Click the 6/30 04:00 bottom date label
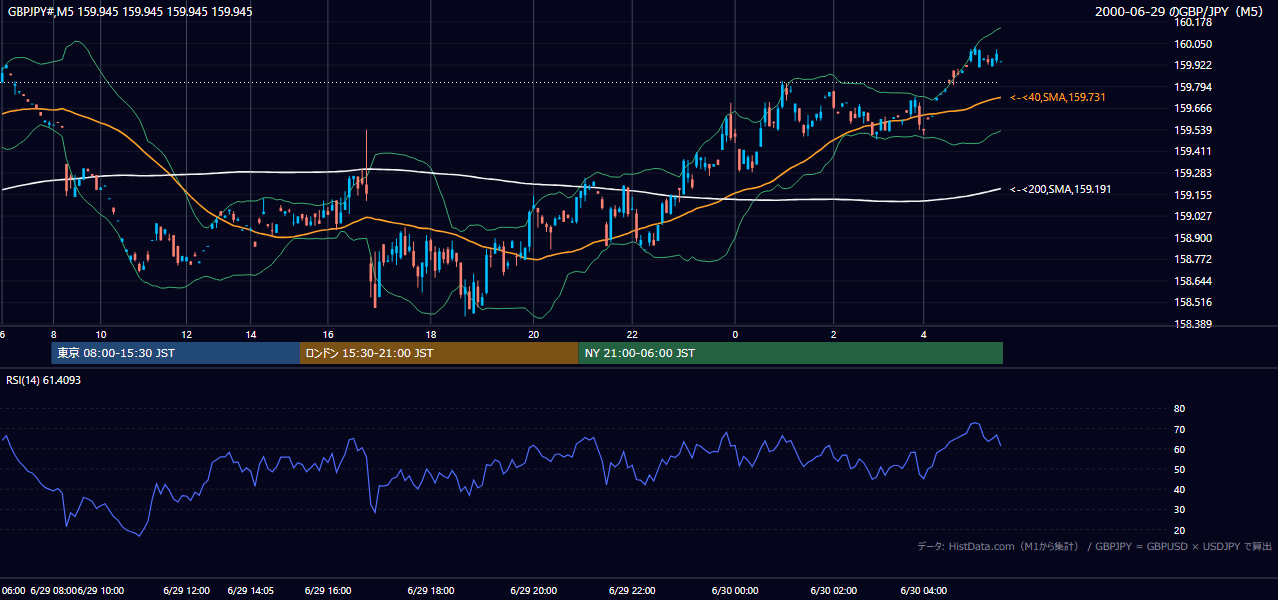This screenshot has height=600, width=1278. tap(924, 591)
